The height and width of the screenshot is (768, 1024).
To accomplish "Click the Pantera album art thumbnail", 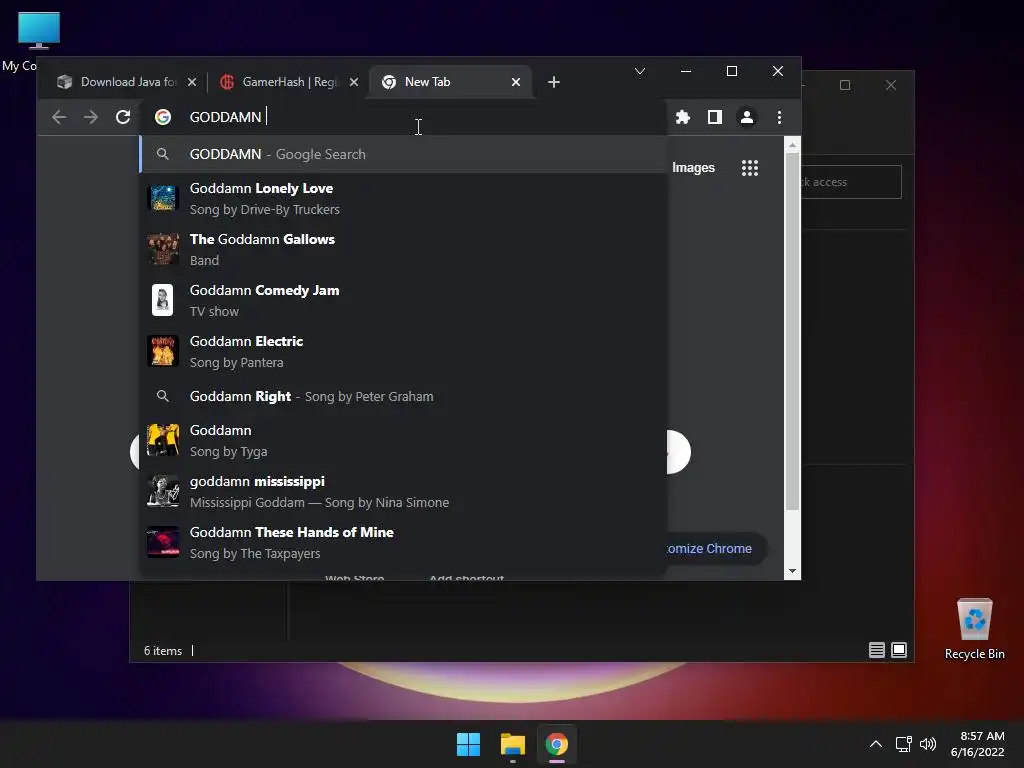I will pyautogui.click(x=163, y=351).
